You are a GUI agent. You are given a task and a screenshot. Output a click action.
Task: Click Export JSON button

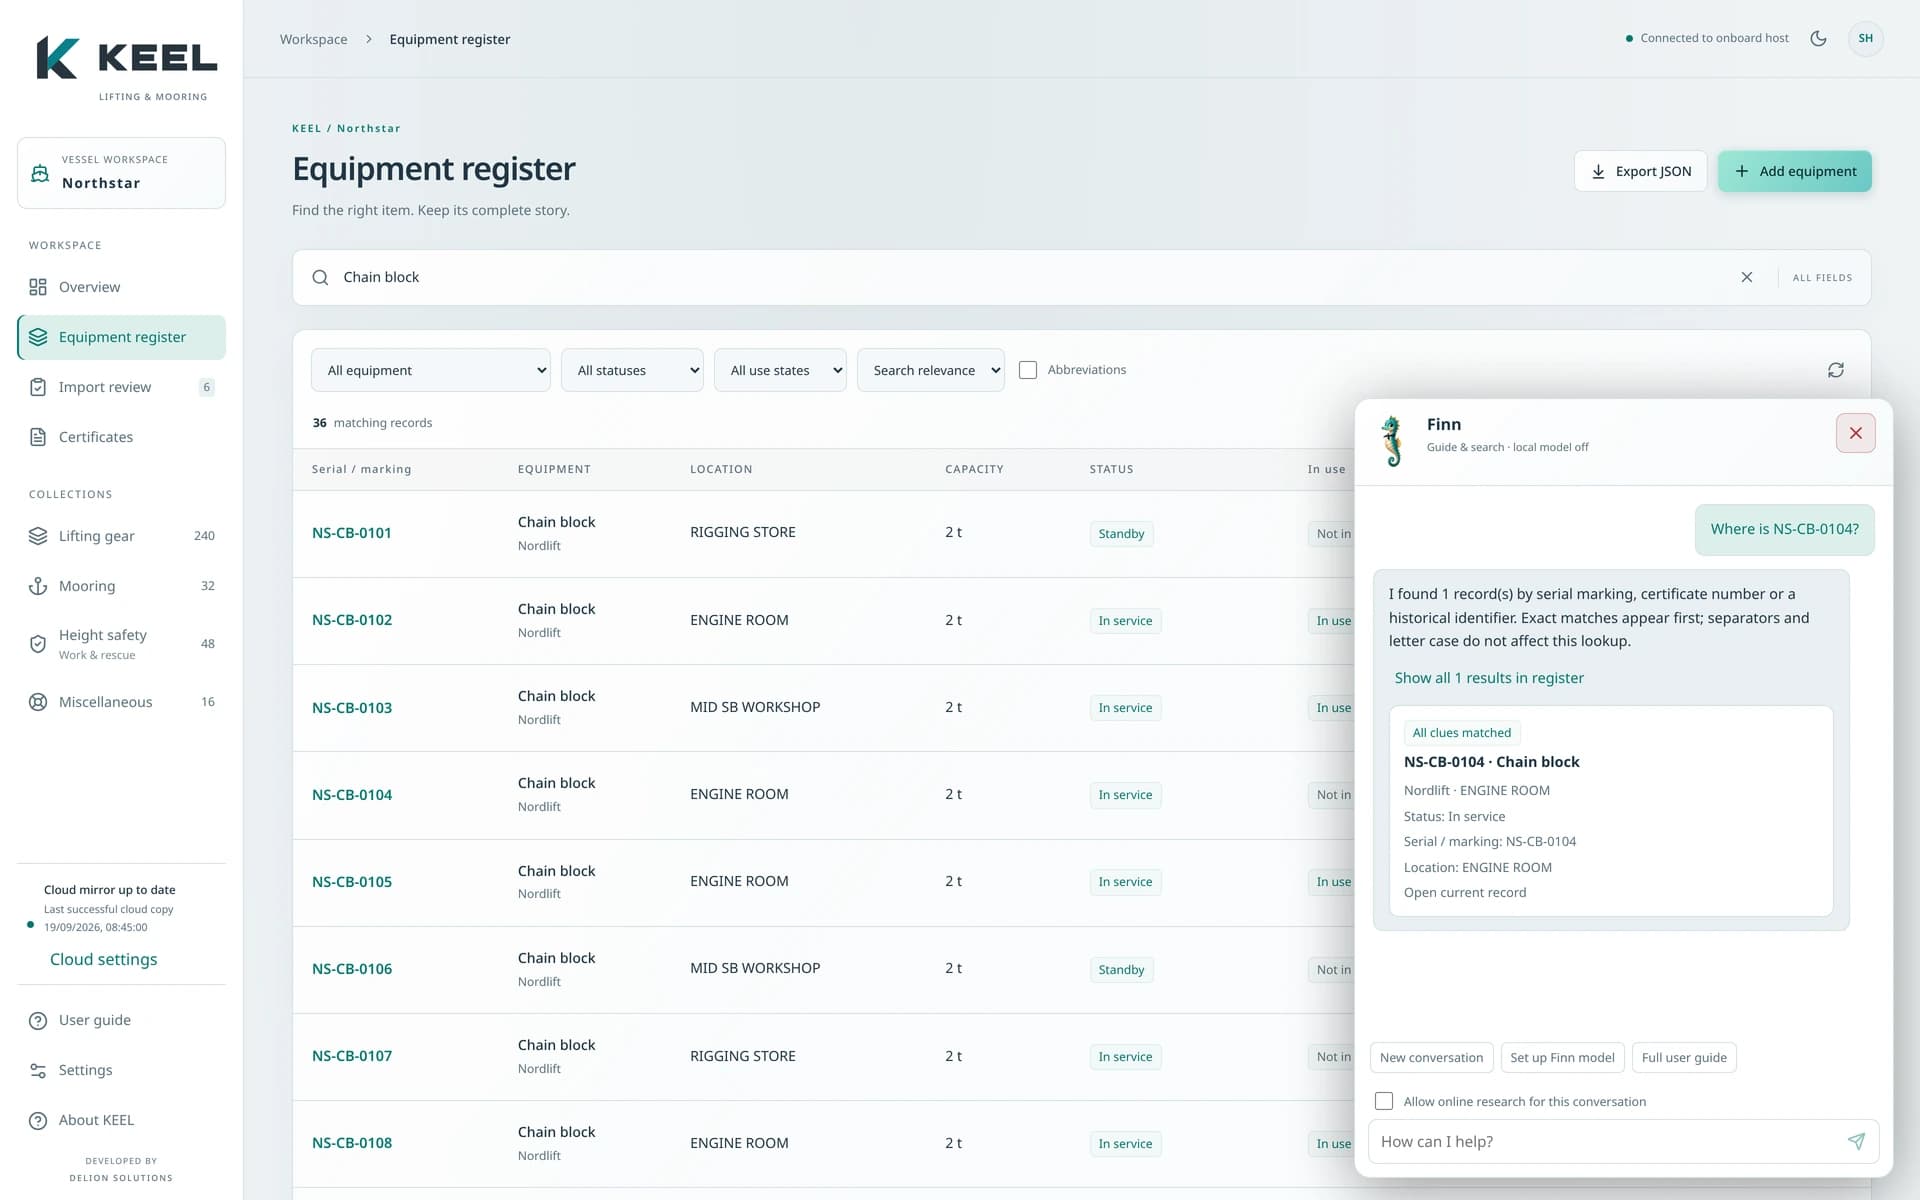(x=1640, y=171)
